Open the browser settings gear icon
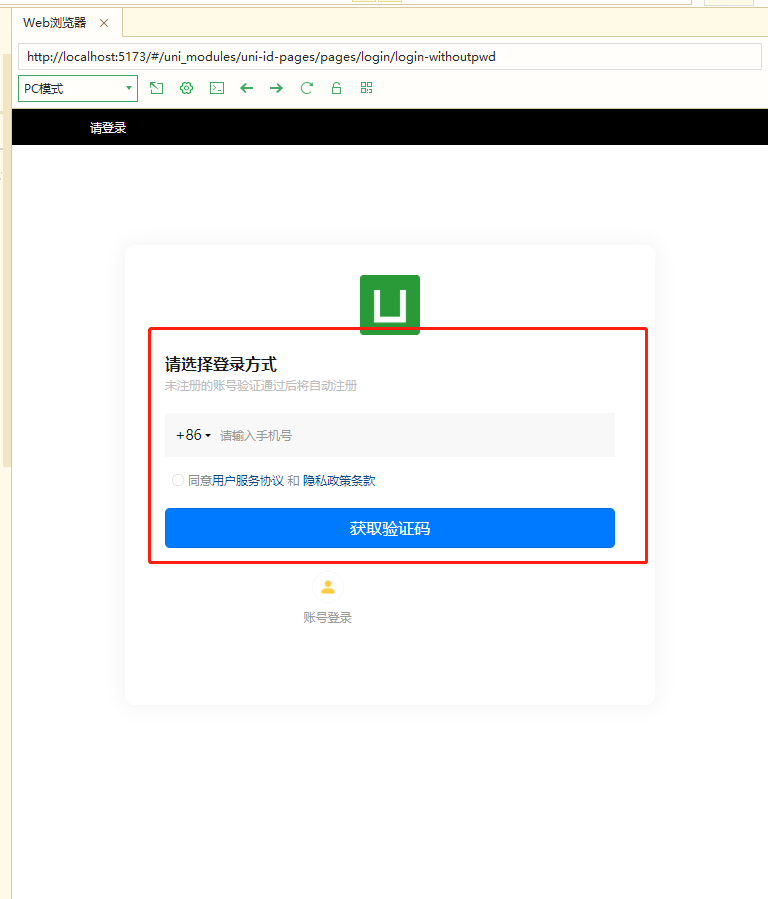Image resolution: width=768 pixels, height=899 pixels. tap(186, 88)
